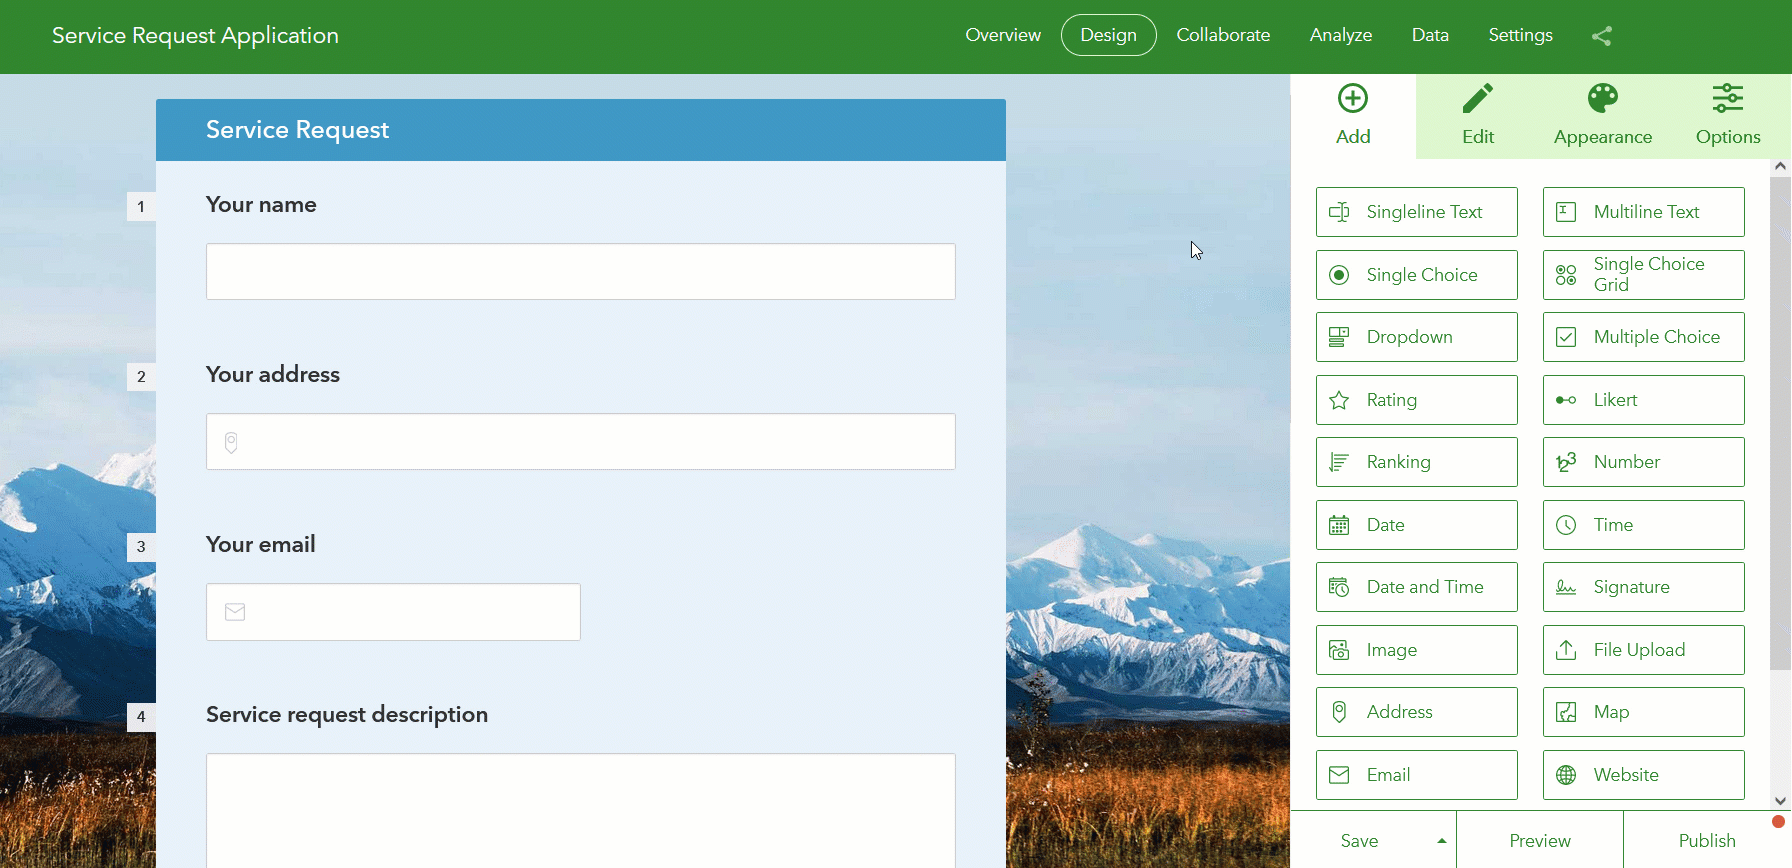Add a Single Choice Grid question
The height and width of the screenshot is (868, 1792).
click(1644, 275)
